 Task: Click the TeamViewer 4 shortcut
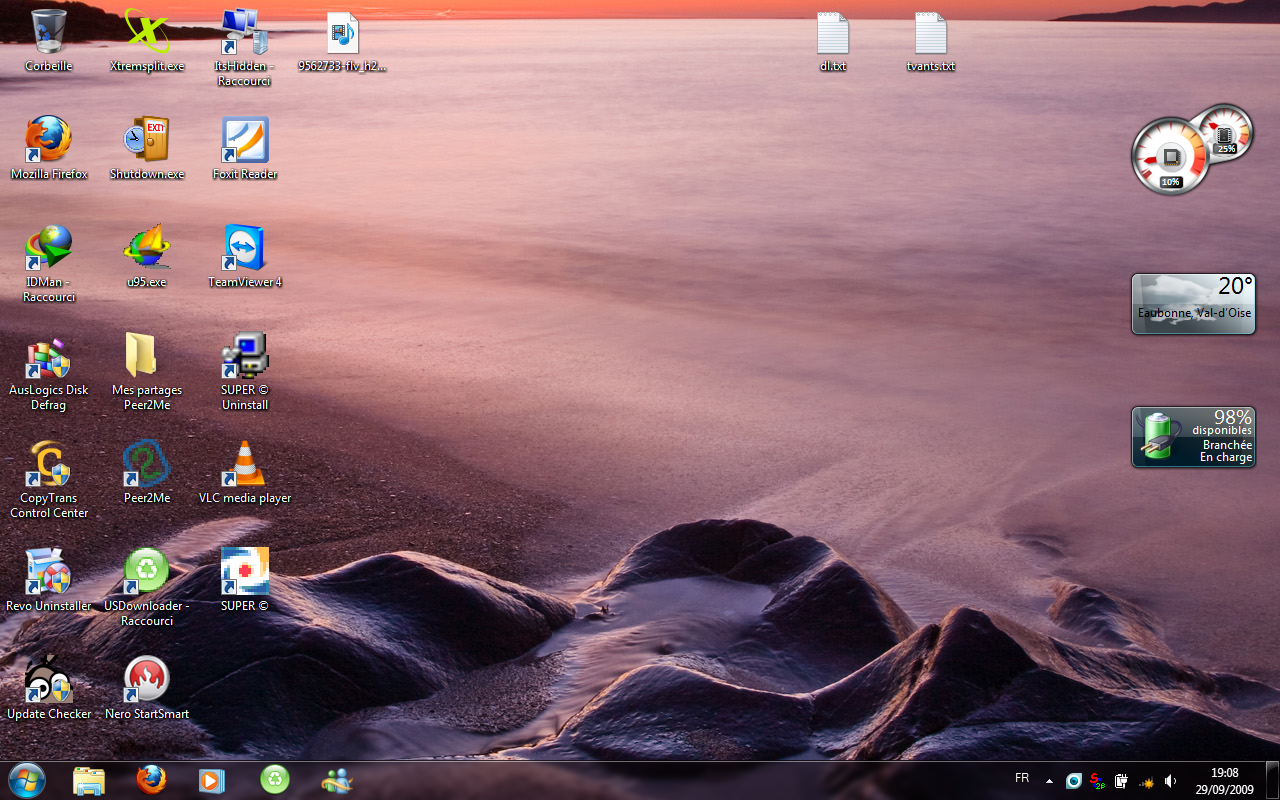(245, 248)
